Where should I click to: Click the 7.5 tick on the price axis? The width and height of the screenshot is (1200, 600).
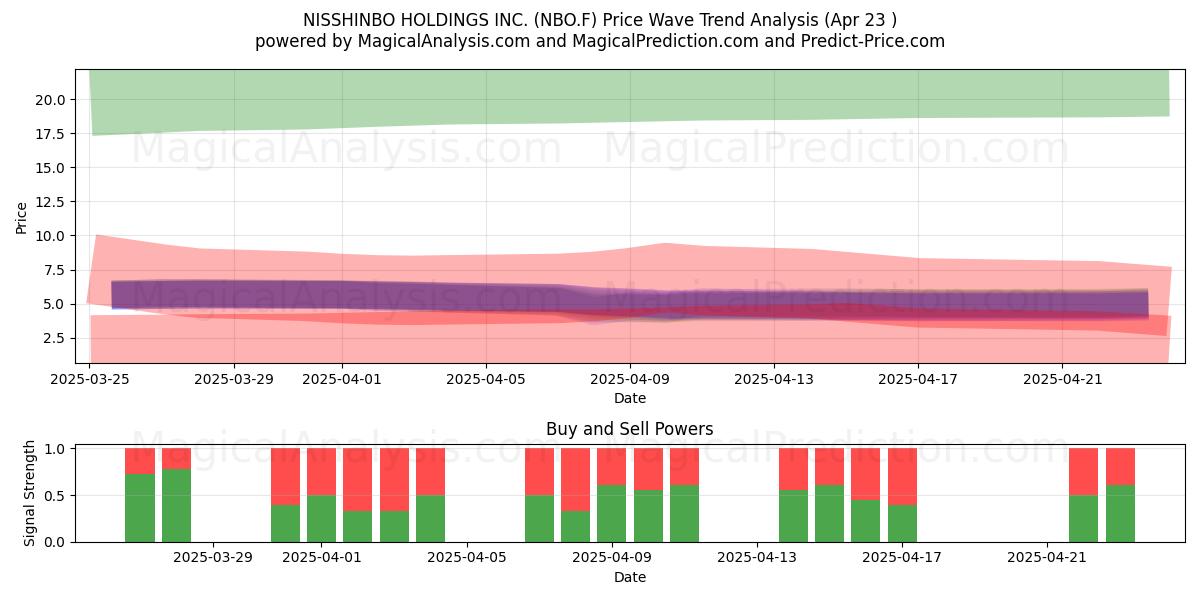[55, 270]
